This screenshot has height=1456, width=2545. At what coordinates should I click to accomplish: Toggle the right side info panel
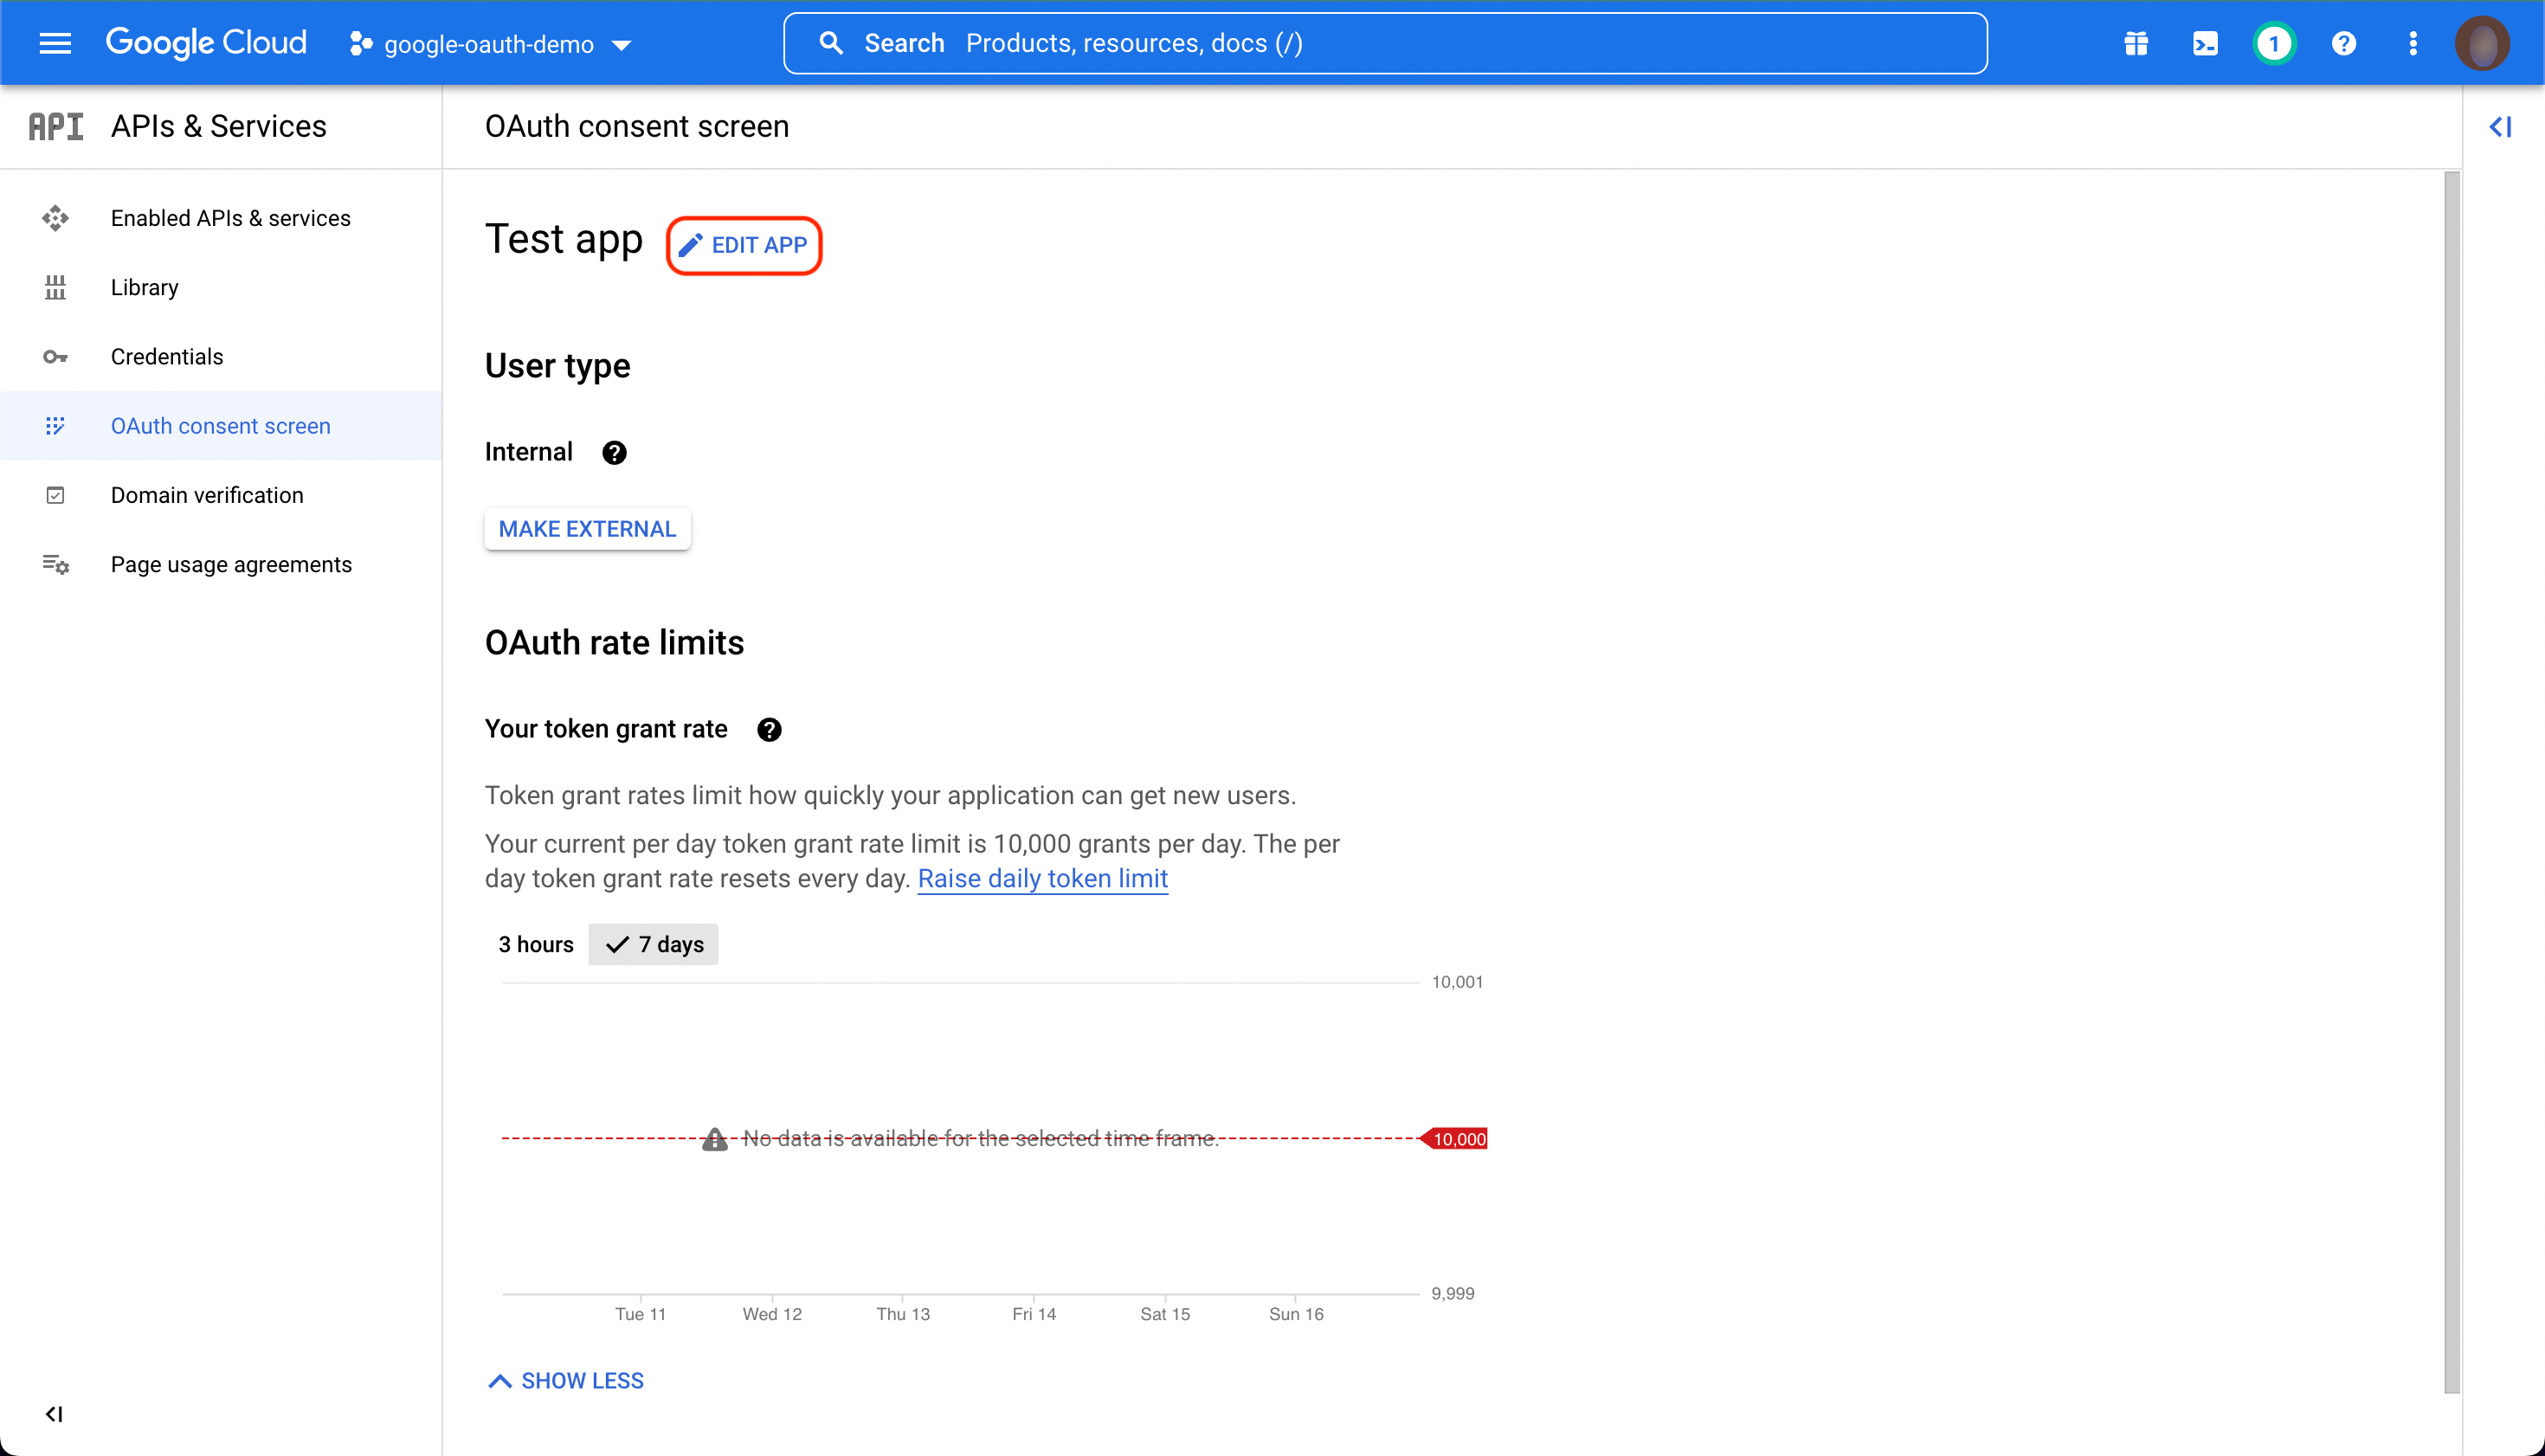point(2499,127)
